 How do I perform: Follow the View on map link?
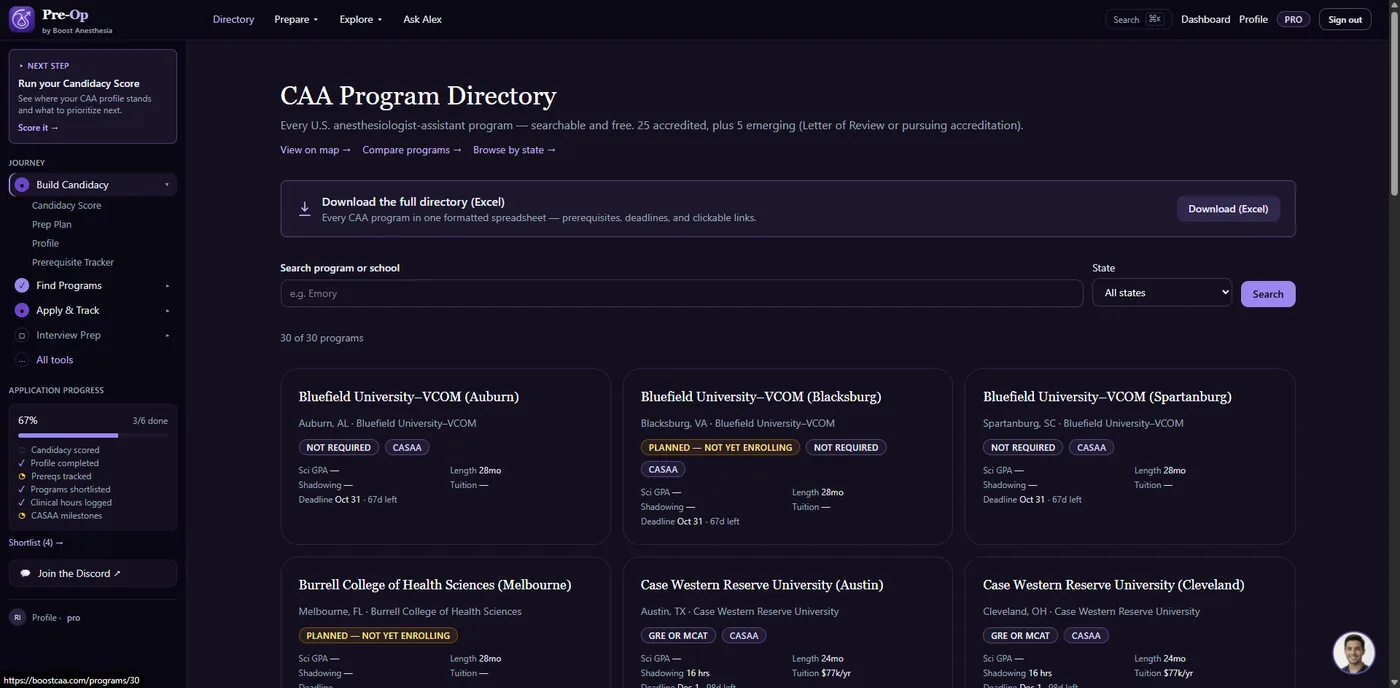[x=315, y=150]
